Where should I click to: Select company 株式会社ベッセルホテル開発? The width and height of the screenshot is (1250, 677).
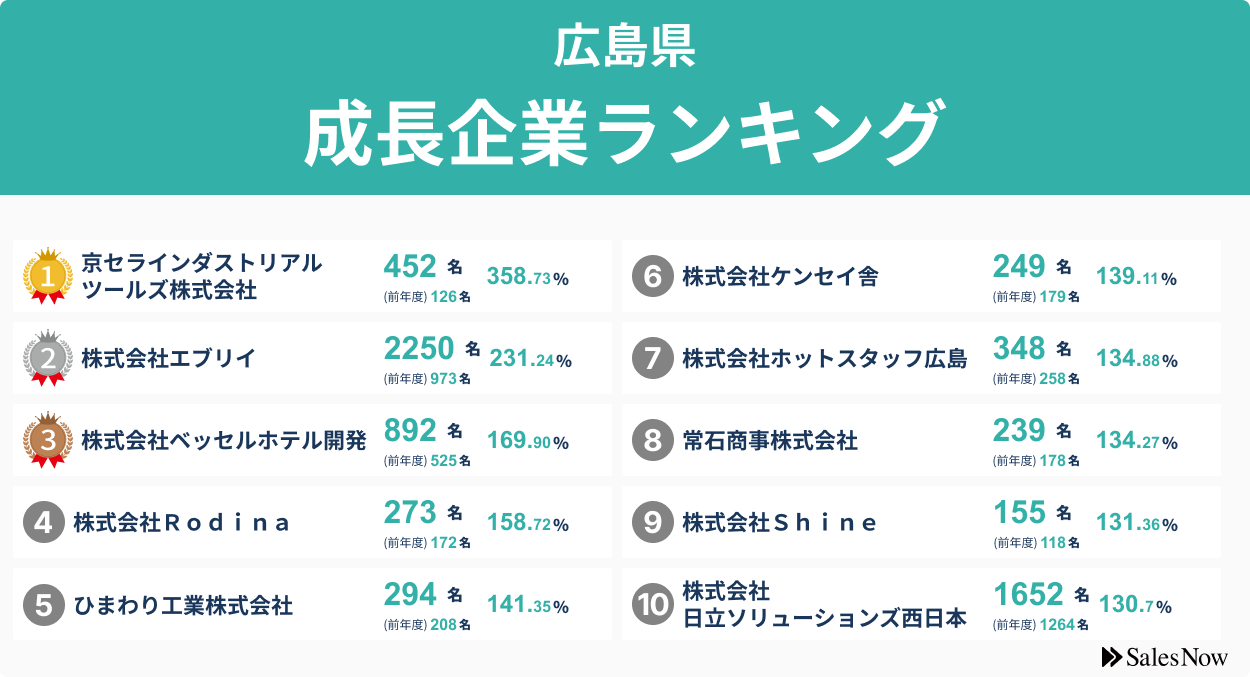[x=224, y=440]
